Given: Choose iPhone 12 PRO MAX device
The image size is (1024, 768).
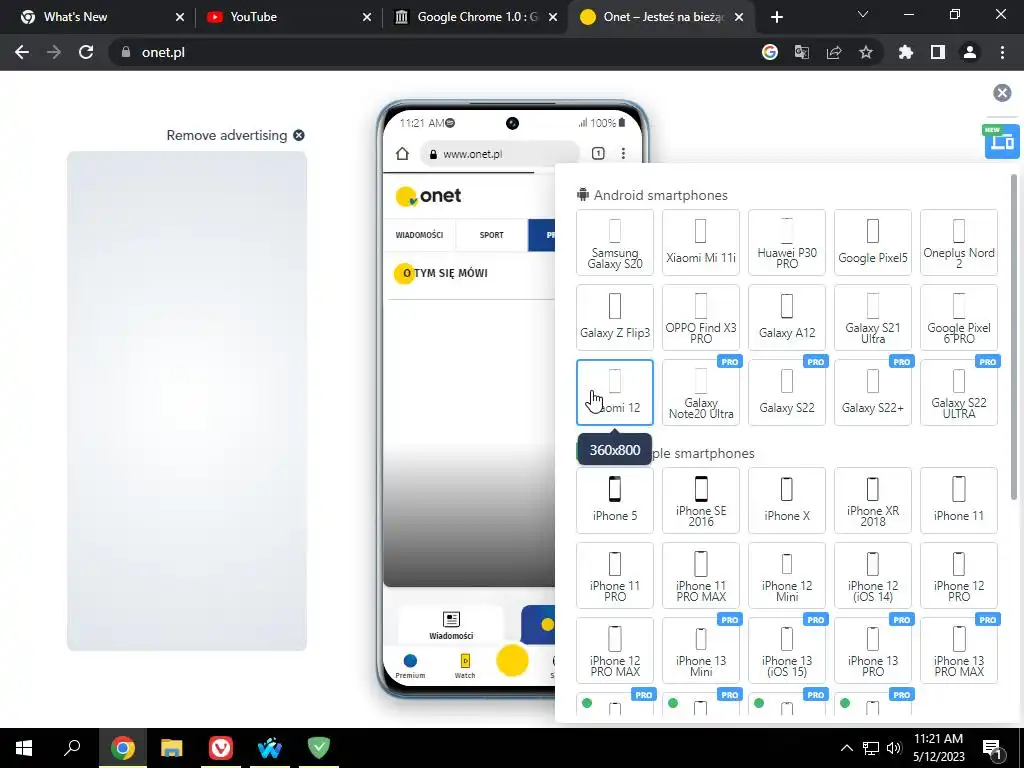Looking at the screenshot, I should tap(615, 650).
